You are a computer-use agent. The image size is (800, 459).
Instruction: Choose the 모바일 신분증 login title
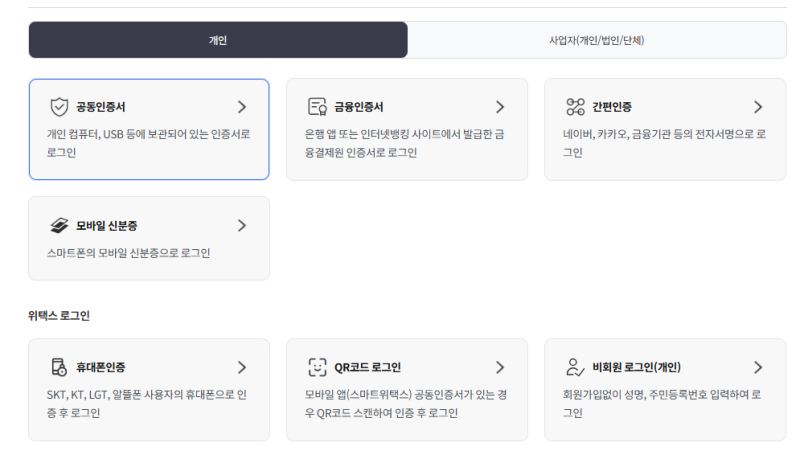point(107,225)
